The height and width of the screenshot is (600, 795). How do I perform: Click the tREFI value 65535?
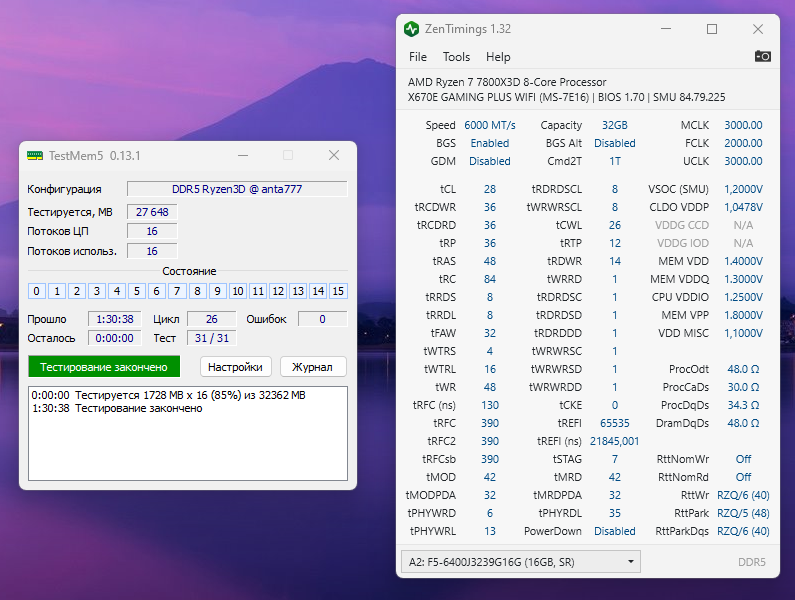(615, 423)
